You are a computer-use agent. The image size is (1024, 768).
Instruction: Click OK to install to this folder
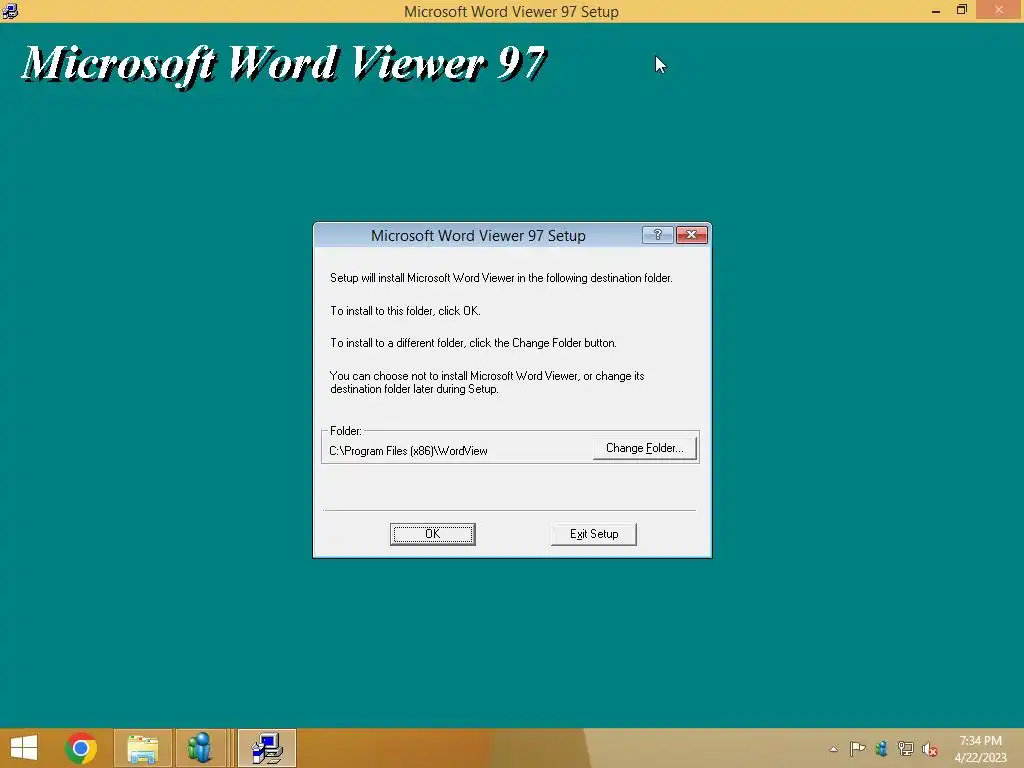pyautogui.click(x=432, y=534)
